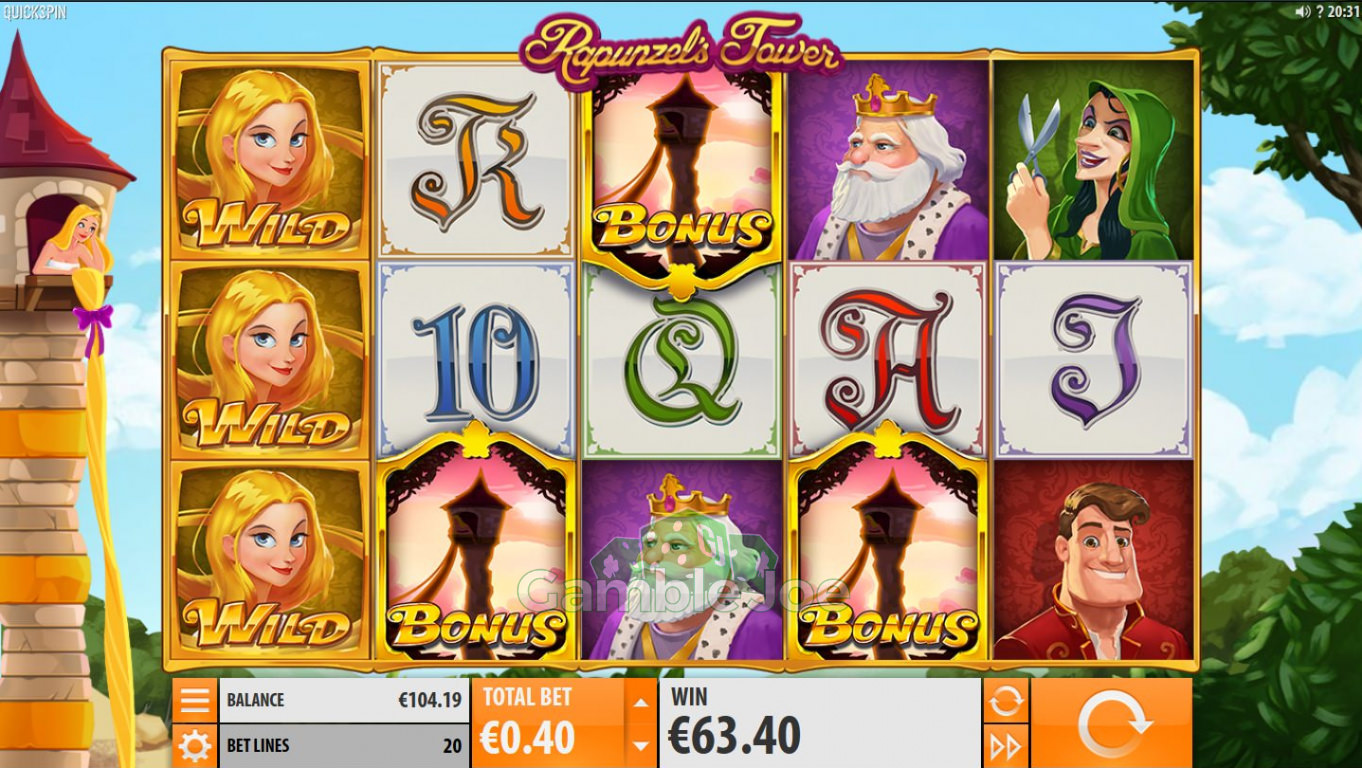Click the Balance €104.19 field
The width and height of the screenshot is (1362, 768).
tap(344, 700)
